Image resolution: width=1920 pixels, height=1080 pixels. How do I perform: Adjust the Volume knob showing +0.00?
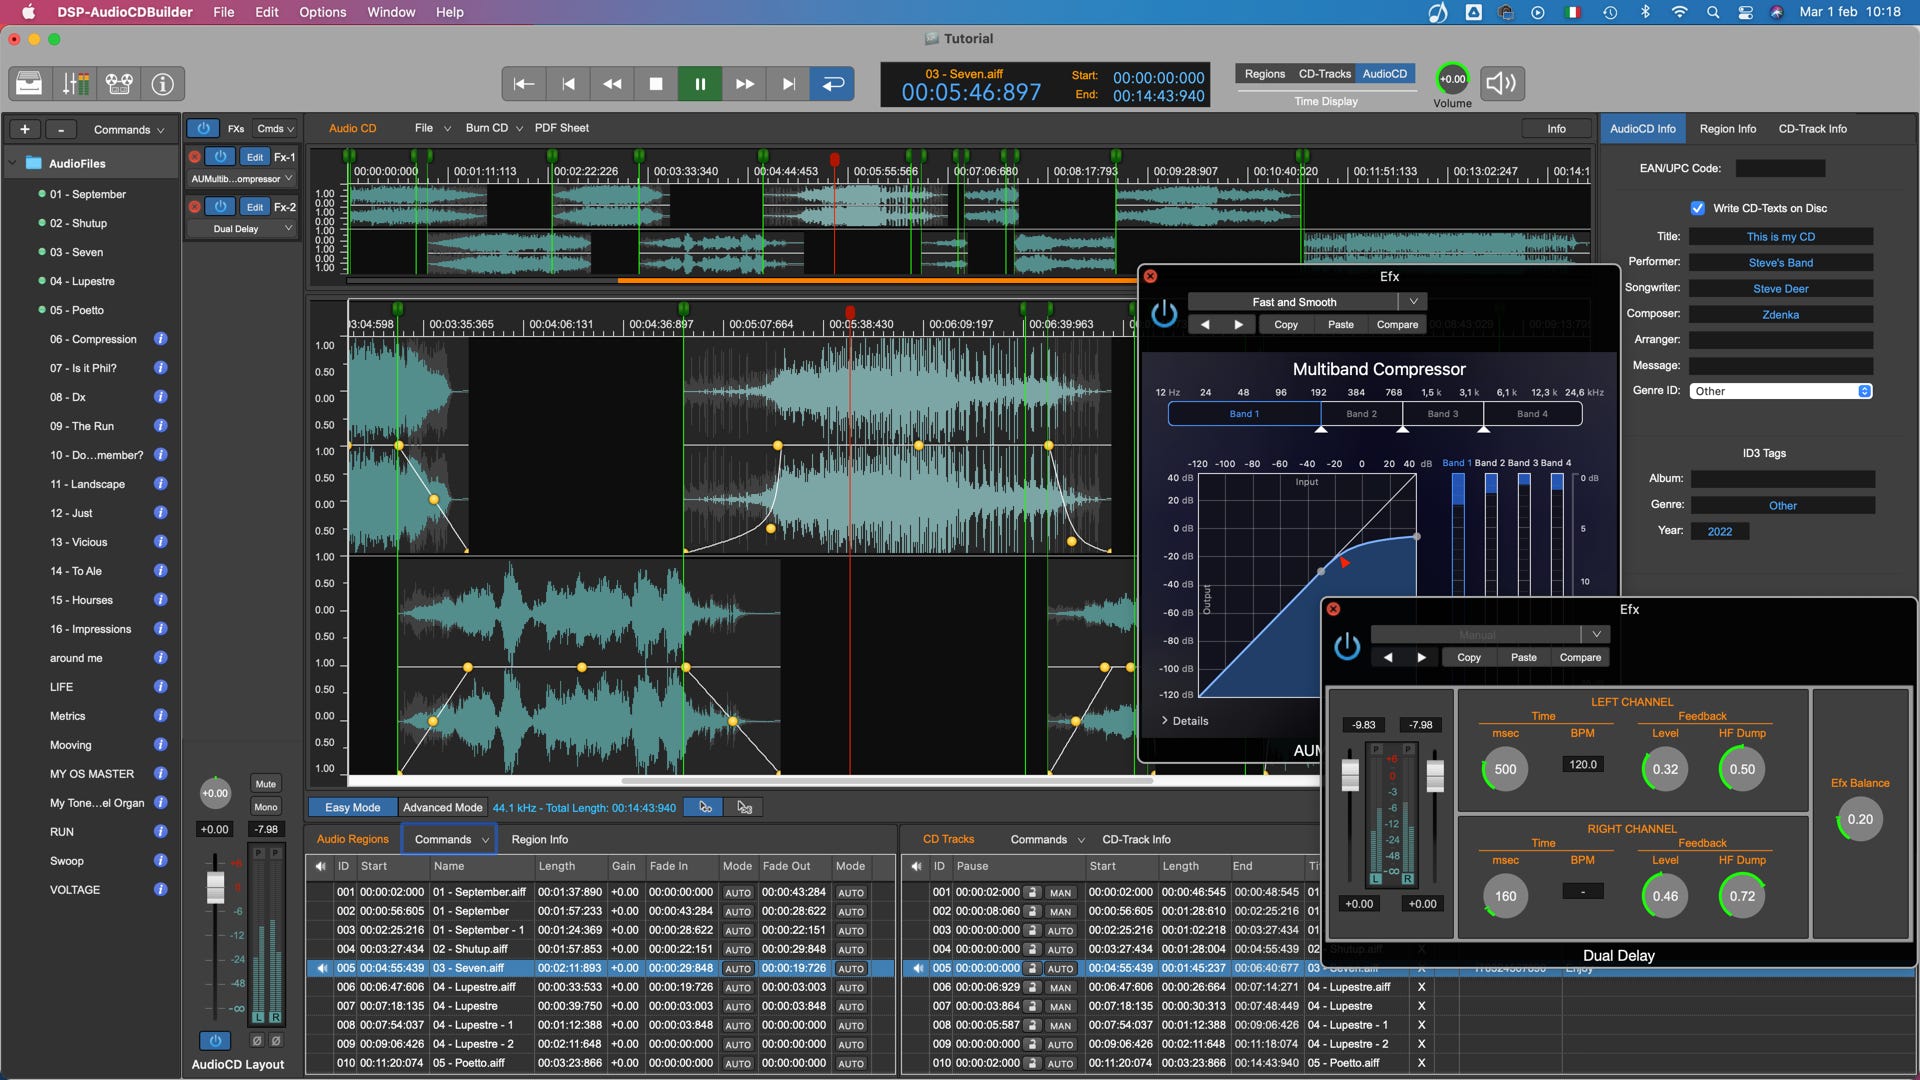(1452, 79)
